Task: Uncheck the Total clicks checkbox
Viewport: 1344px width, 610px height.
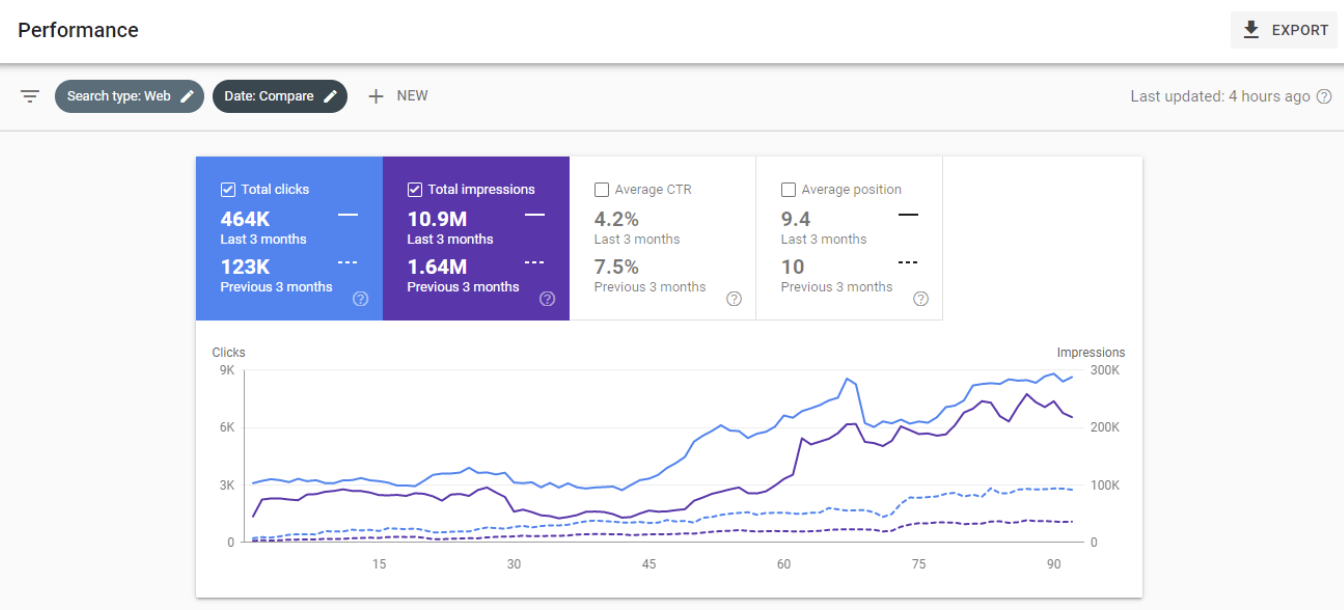Action: coord(227,189)
